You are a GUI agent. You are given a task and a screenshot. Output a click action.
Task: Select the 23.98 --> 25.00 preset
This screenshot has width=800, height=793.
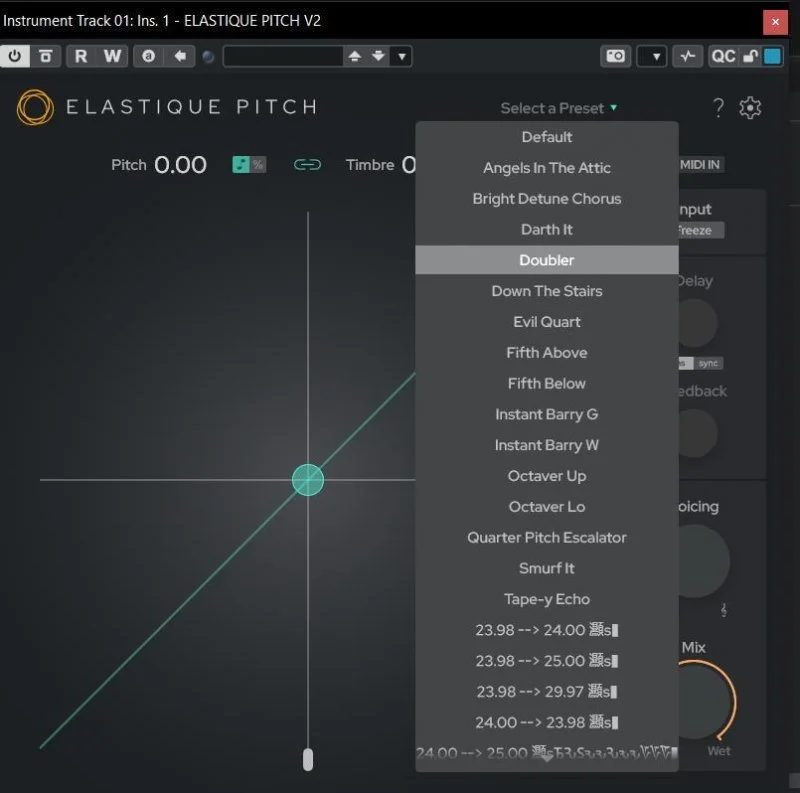pyautogui.click(x=547, y=661)
